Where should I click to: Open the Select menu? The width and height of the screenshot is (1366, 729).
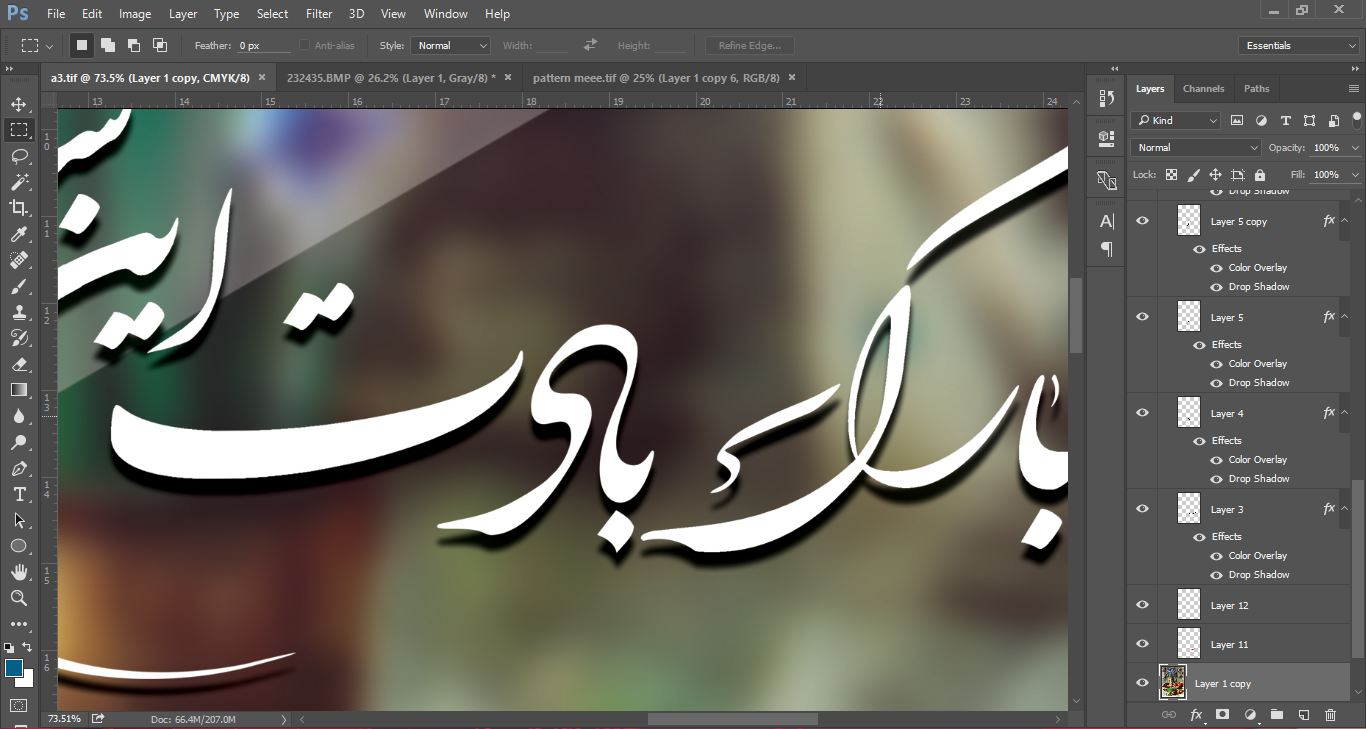[x=272, y=14]
